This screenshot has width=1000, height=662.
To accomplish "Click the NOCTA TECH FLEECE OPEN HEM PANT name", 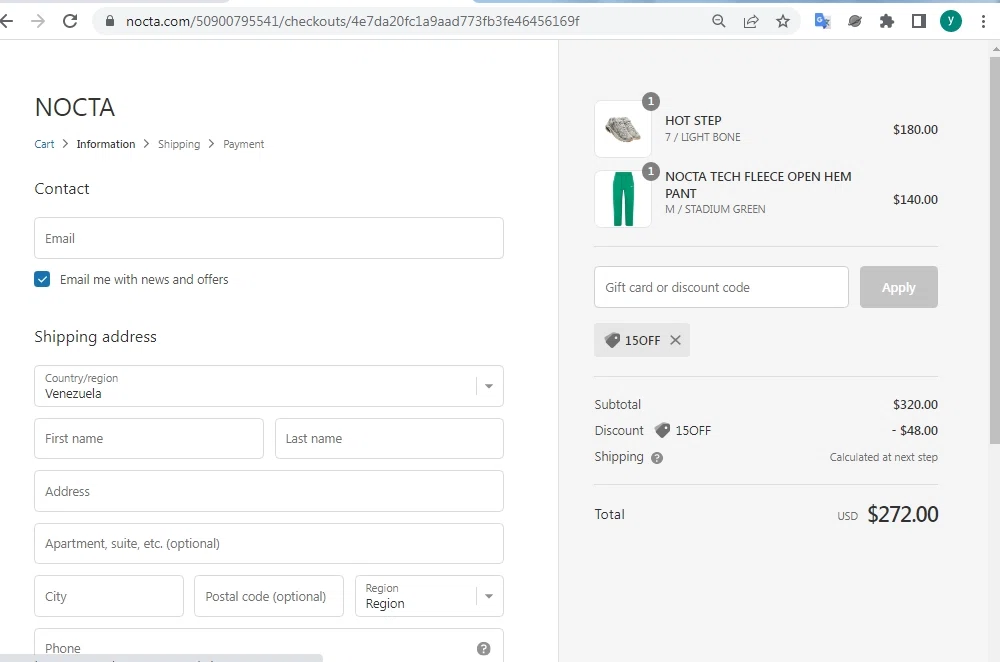I will tap(758, 185).
